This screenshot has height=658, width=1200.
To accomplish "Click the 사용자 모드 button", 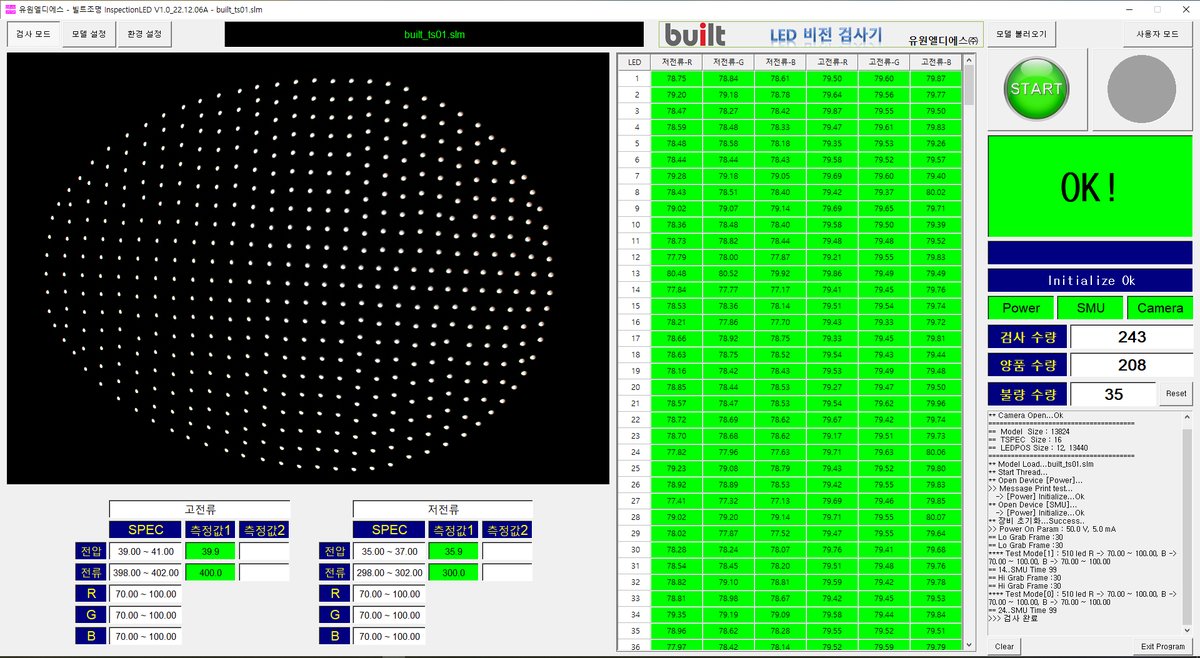I will click(1159, 34).
